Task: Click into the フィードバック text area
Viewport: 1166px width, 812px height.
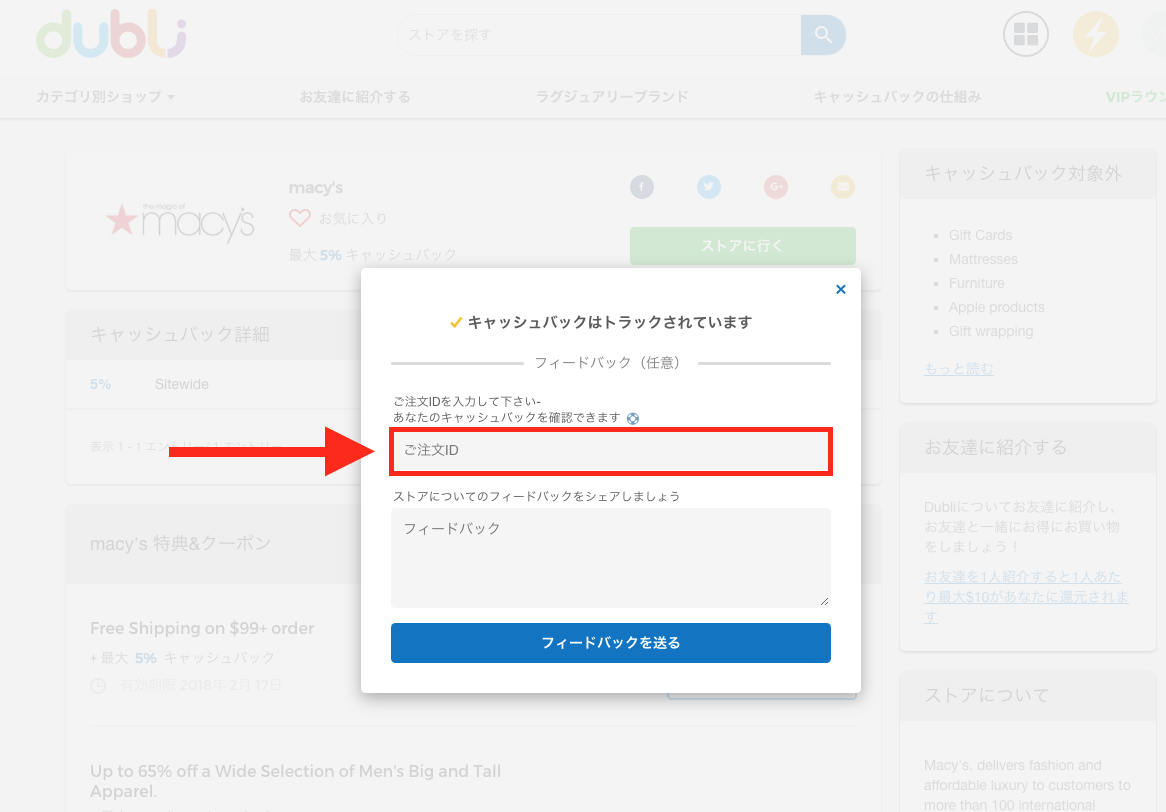Action: [x=610, y=557]
